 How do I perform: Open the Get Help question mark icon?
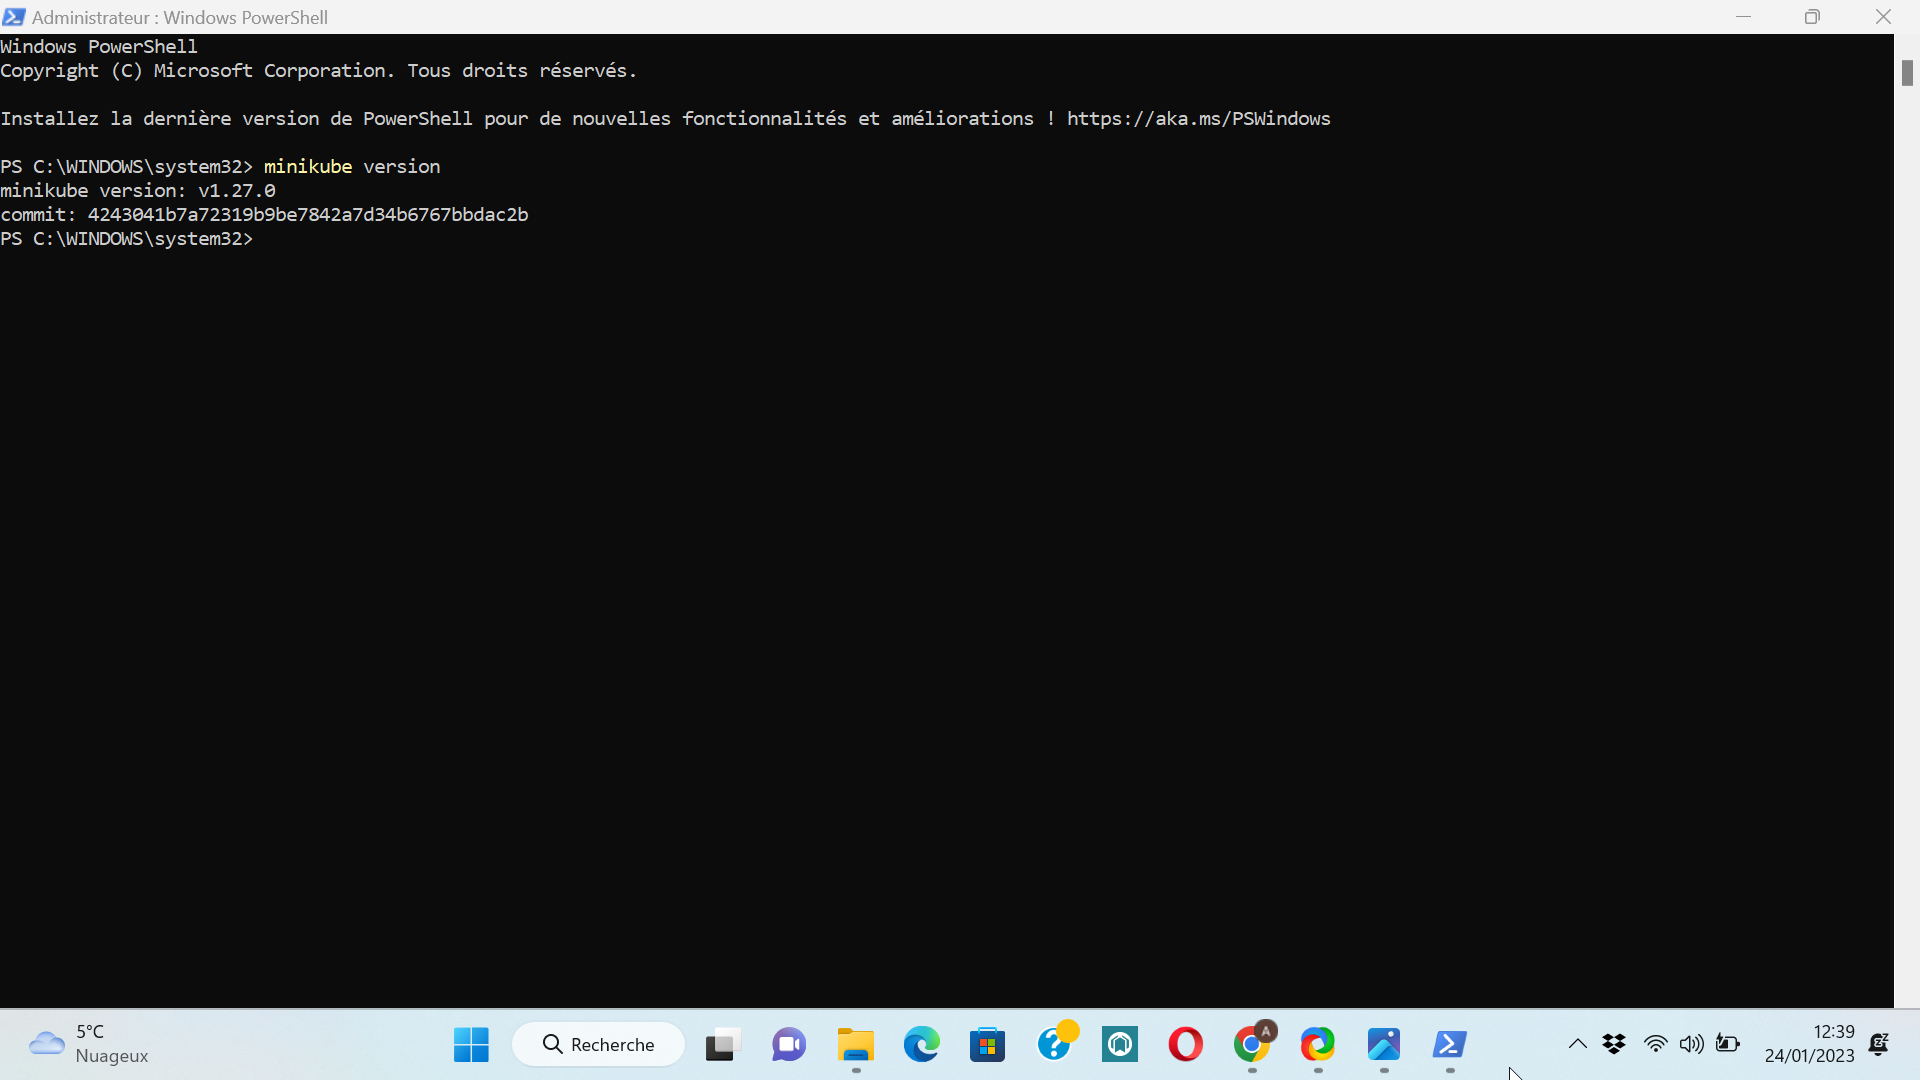[1054, 1045]
